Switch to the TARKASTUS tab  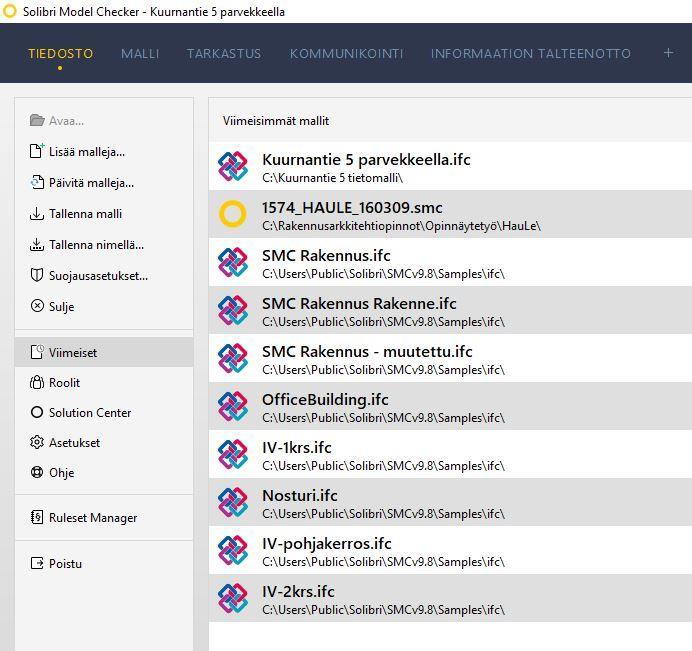pos(224,54)
